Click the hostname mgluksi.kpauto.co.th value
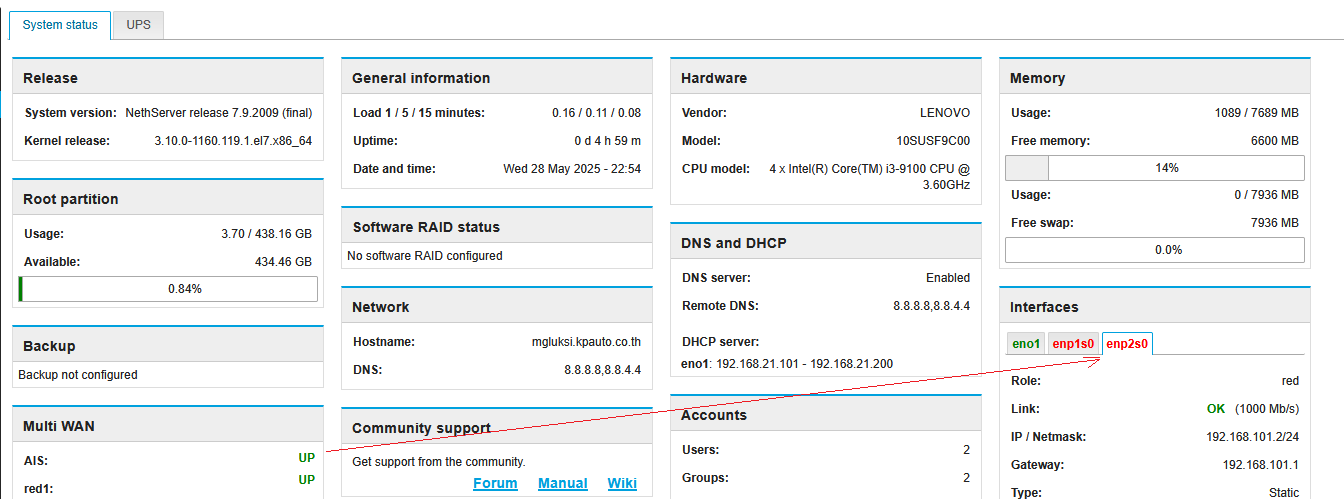This screenshot has width=1344, height=499. pyautogui.click(x=586, y=342)
